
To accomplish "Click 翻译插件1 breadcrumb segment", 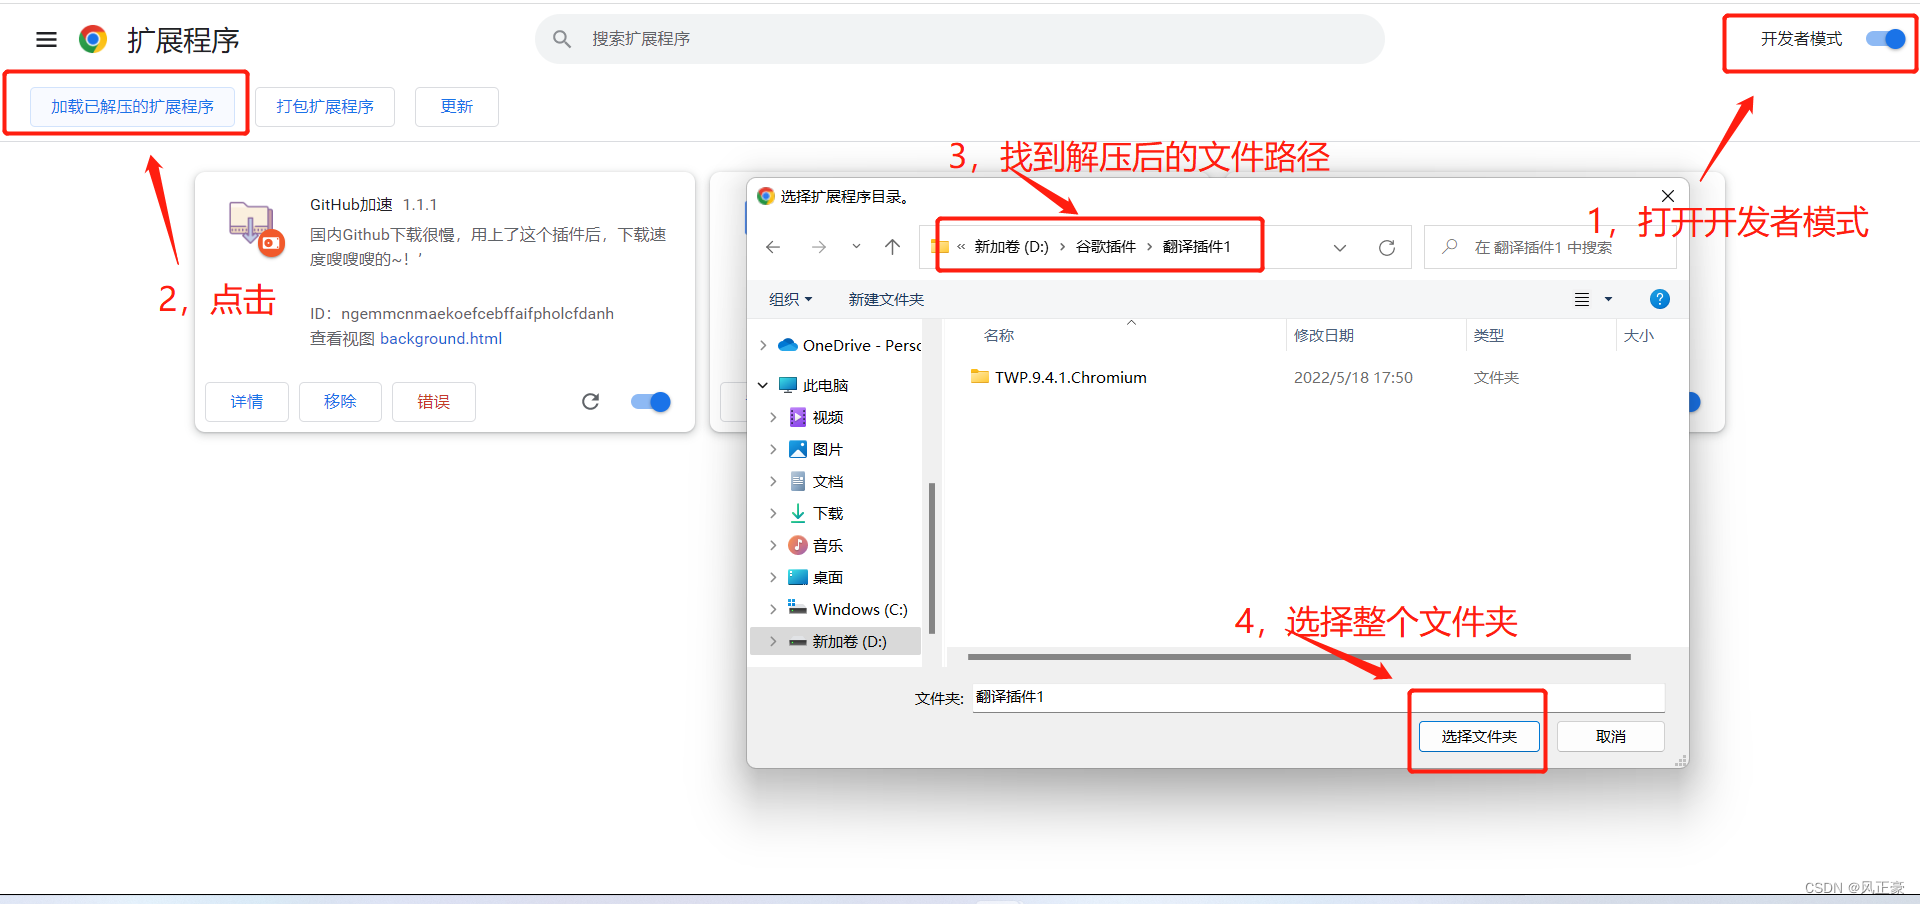I will [x=1196, y=247].
